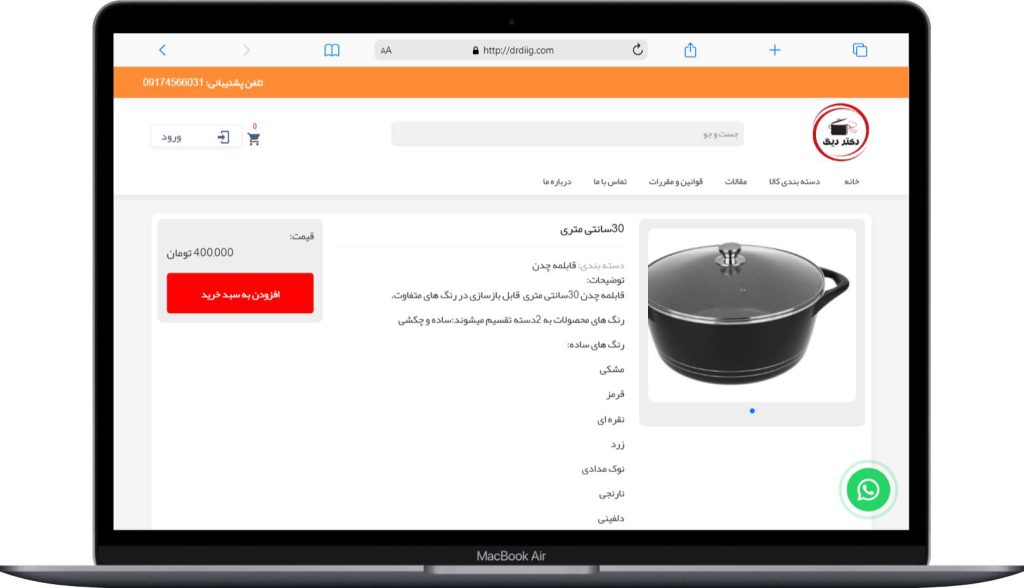Screen dimensions: 1024x588
Task: Open the AA reader view options
Action: pyautogui.click(x=386, y=50)
